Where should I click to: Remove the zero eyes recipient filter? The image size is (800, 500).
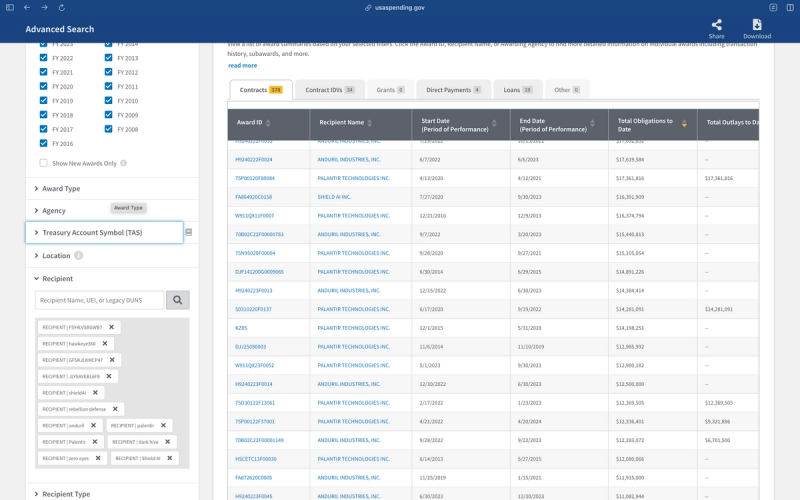click(x=98, y=458)
